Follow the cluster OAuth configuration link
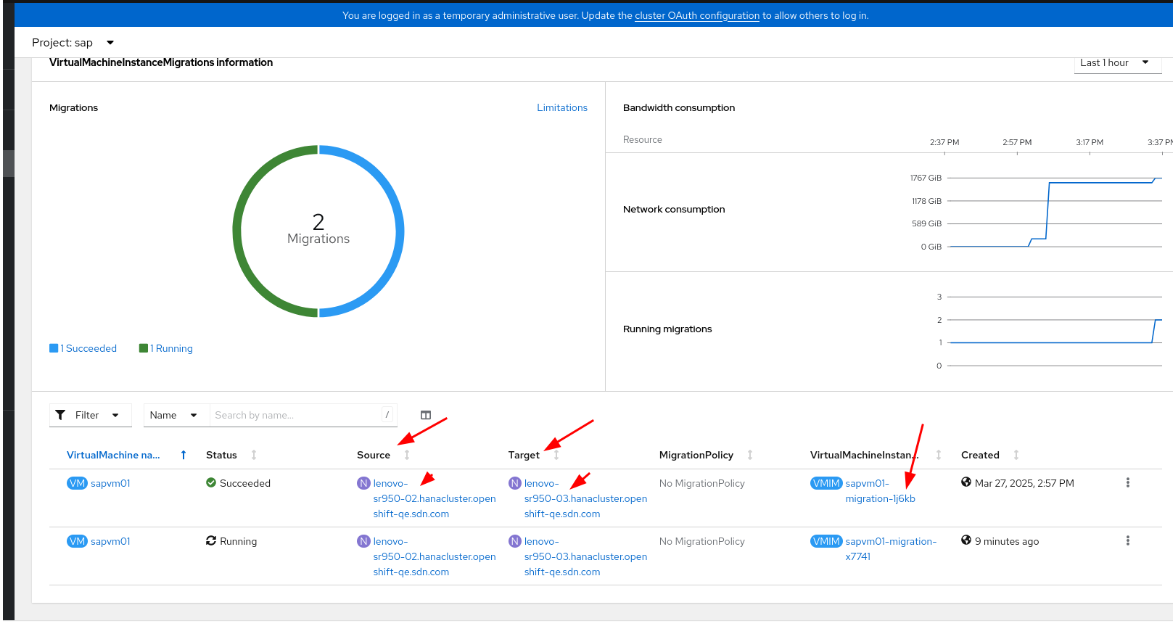The image size is (1173, 622). (x=697, y=16)
